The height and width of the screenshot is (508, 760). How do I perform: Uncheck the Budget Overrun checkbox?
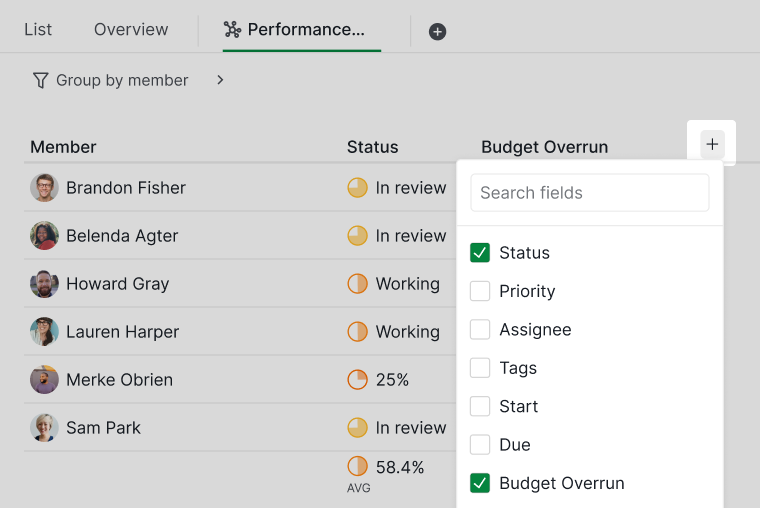[x=480, y=483]
